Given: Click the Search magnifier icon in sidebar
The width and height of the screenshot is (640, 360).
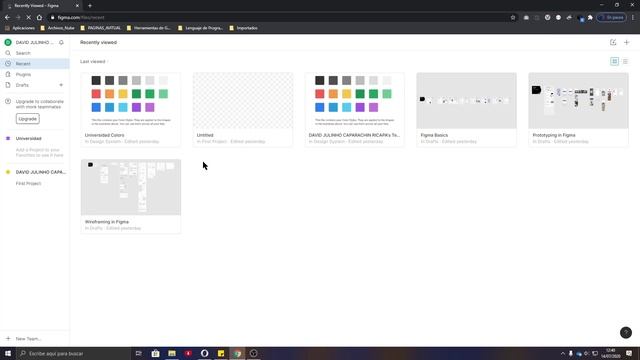Looking at the screenshot, I should coord(8,53).
